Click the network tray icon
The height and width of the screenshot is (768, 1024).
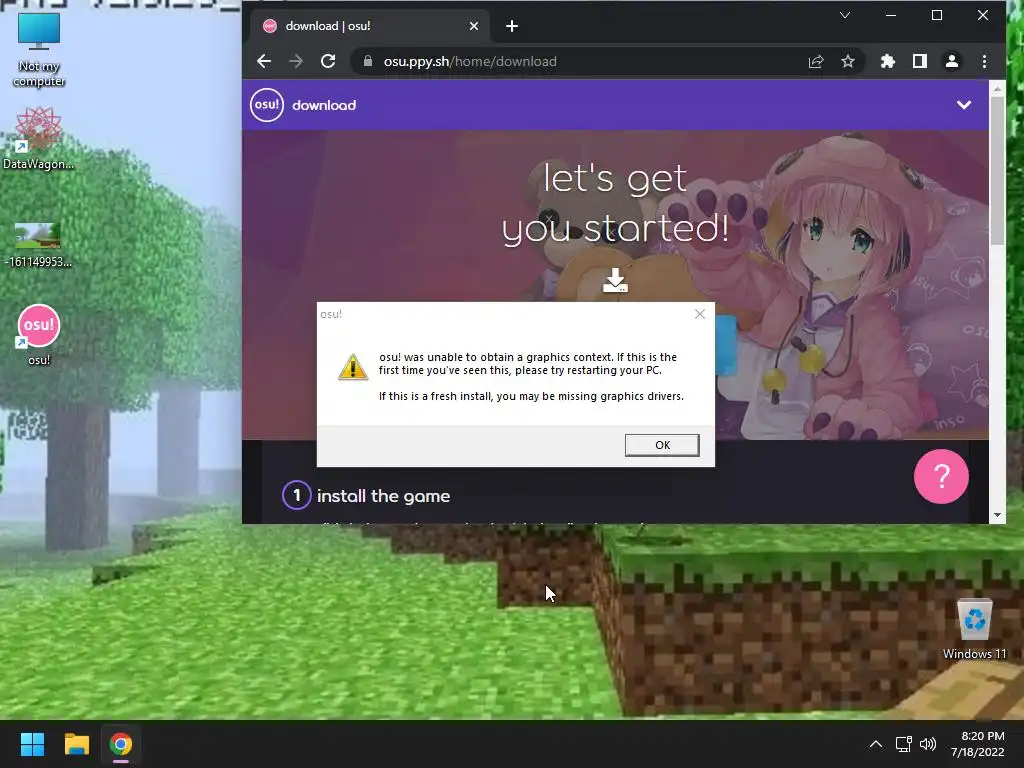point(904,744)
